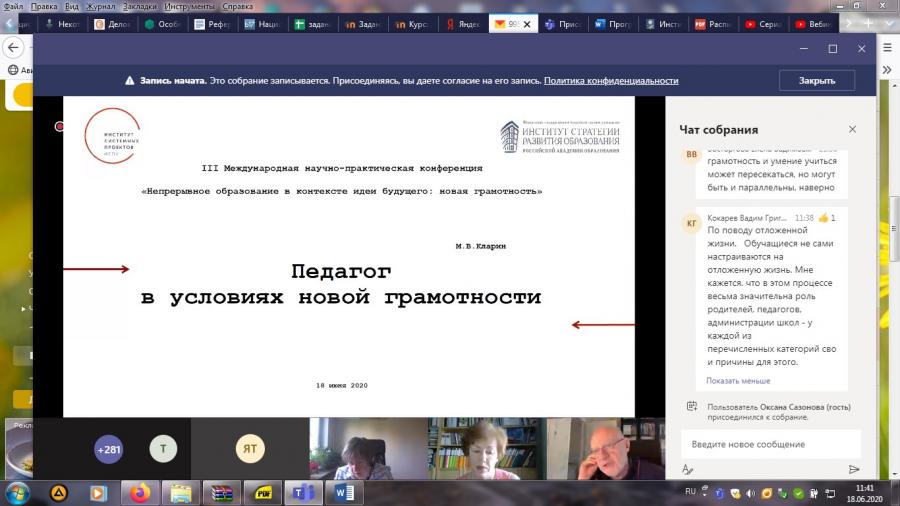This screenshot has width=900, height=506.
Task: Click the thumbs-up reaction on Кокарев's message
Action: click(x=824, y=217)
